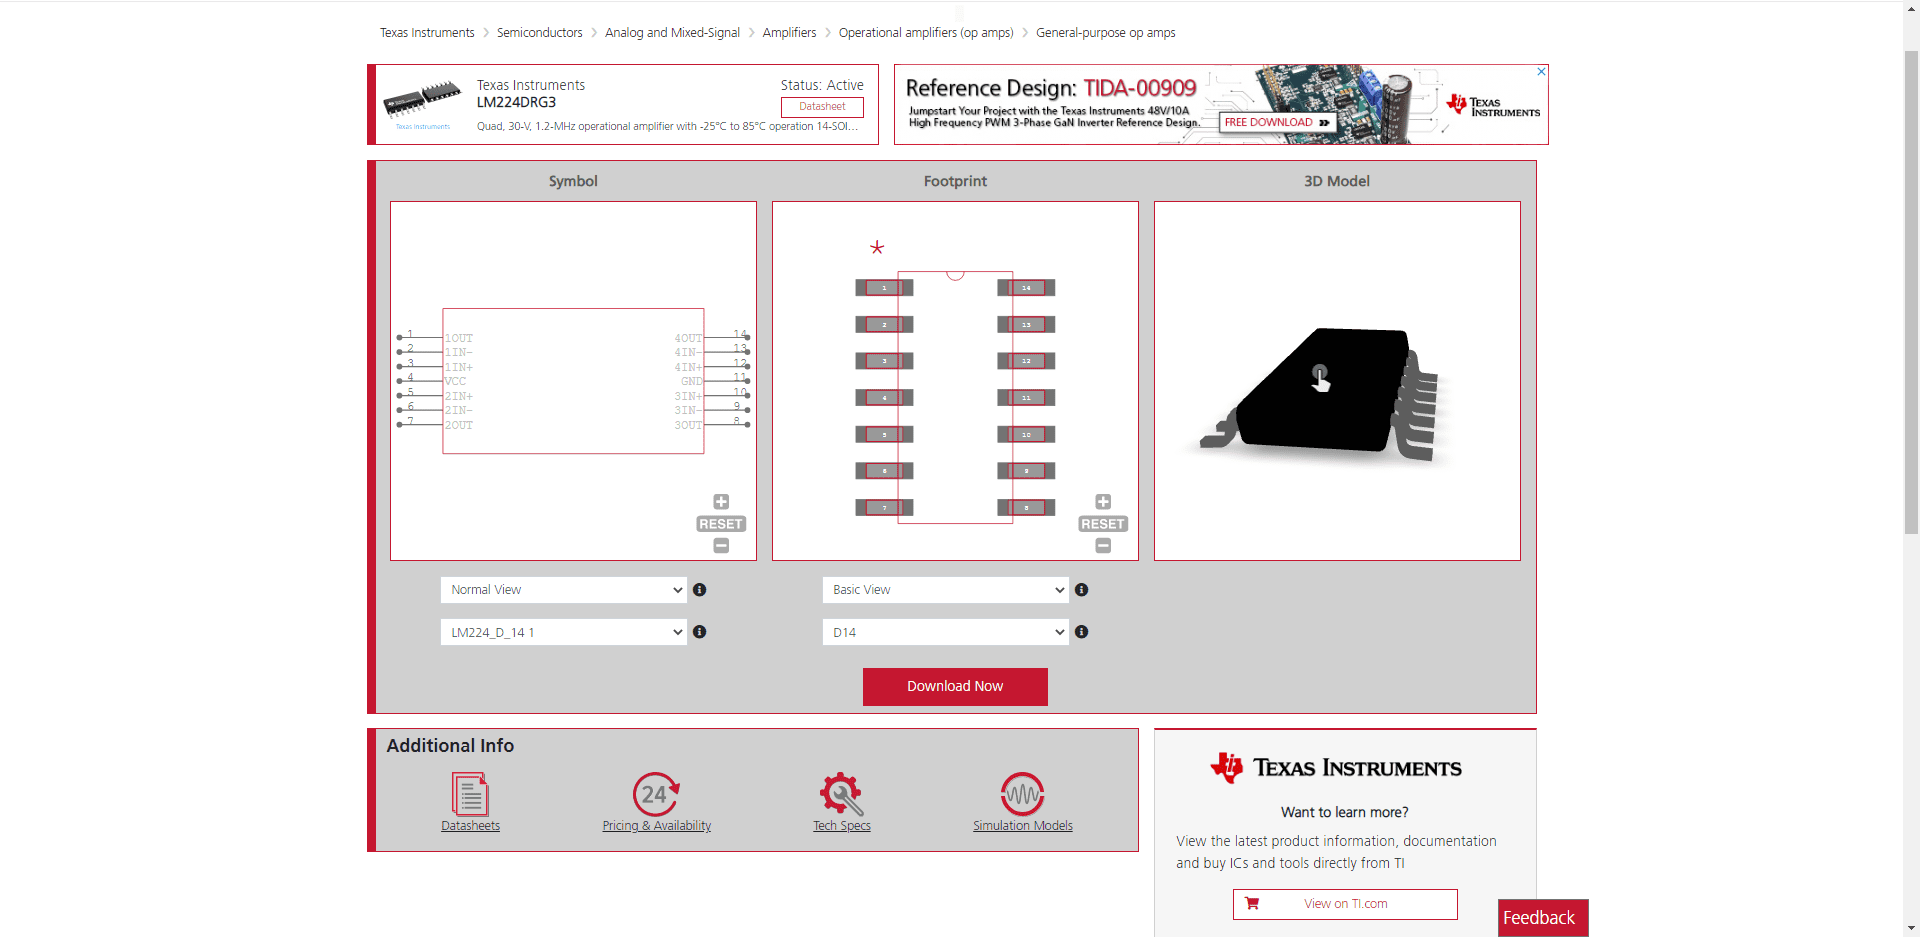
Task: Zoom out the Symbol preview with minus icon
Action: [x=721, y=546]
